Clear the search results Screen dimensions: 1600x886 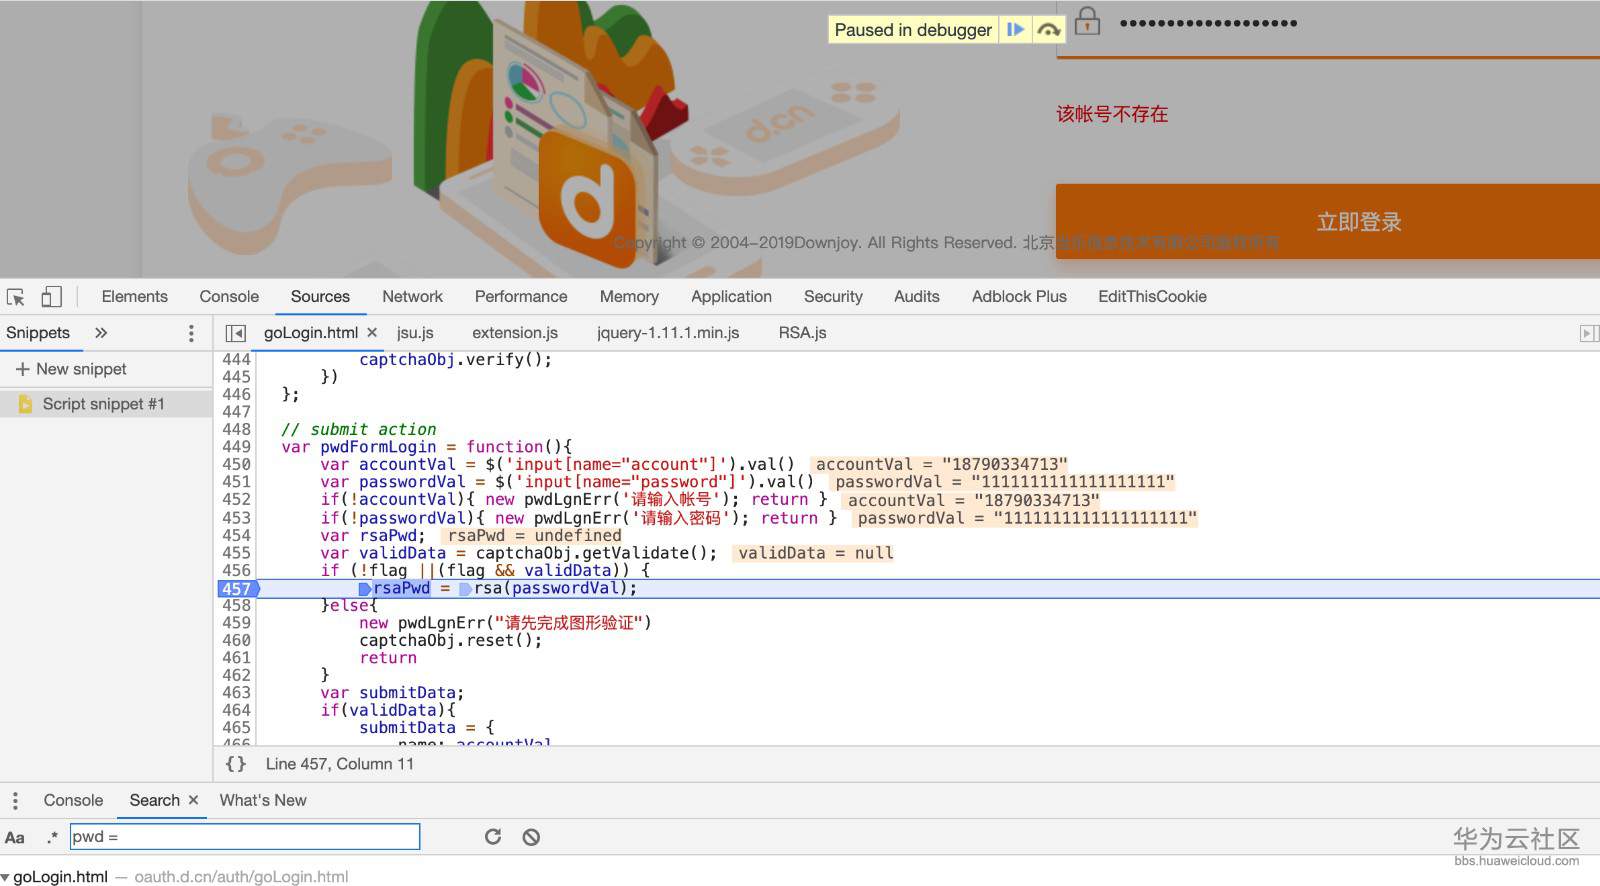coord(531,837)
